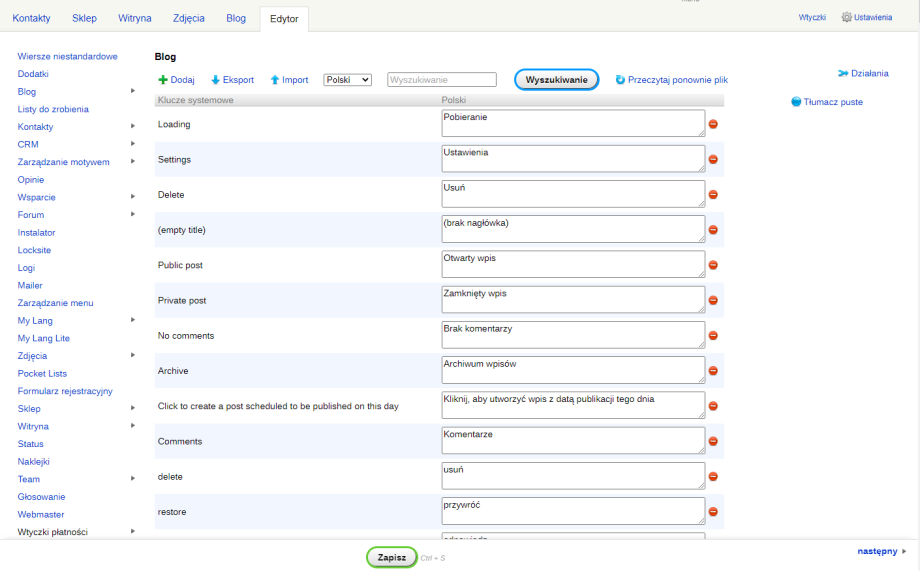
Task: Open the Ustawienia gear settings
Action: pos(847,18)
